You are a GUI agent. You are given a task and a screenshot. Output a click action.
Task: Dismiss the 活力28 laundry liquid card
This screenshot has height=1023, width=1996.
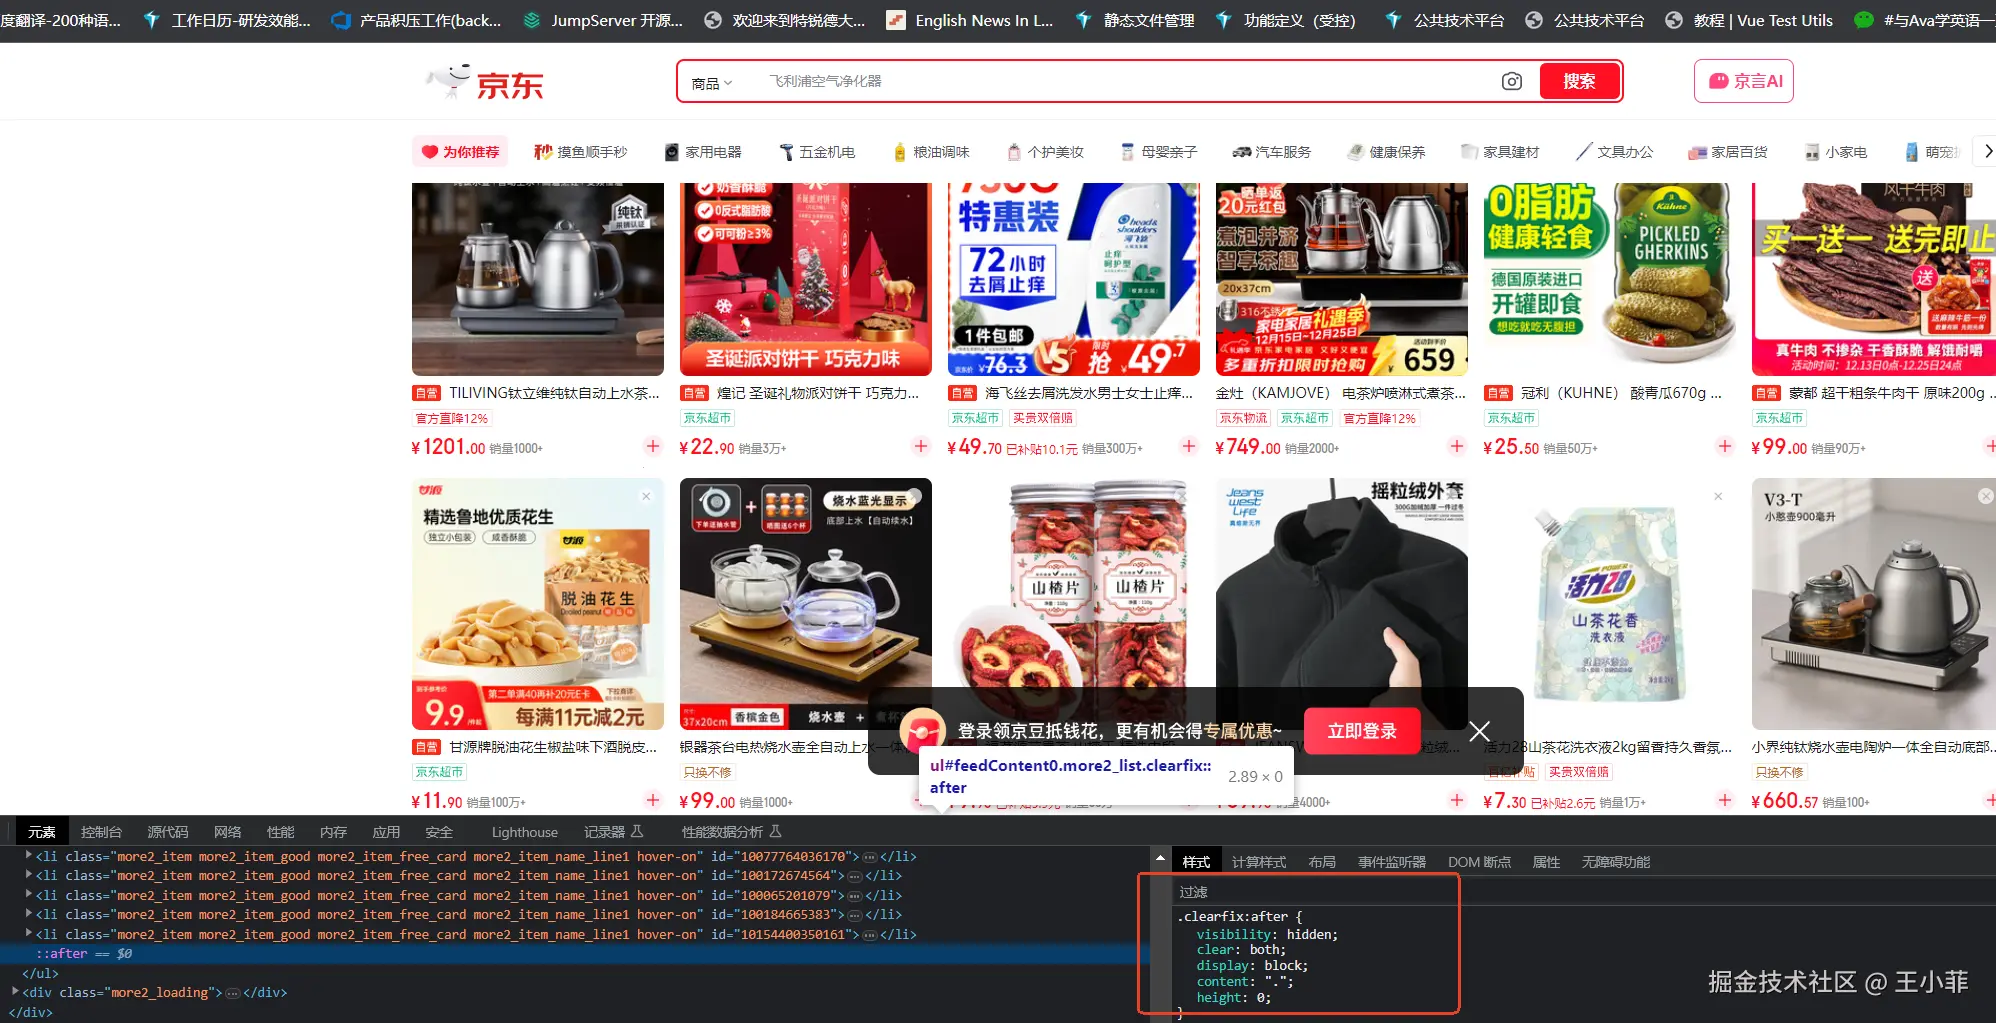click(1718, 496)
